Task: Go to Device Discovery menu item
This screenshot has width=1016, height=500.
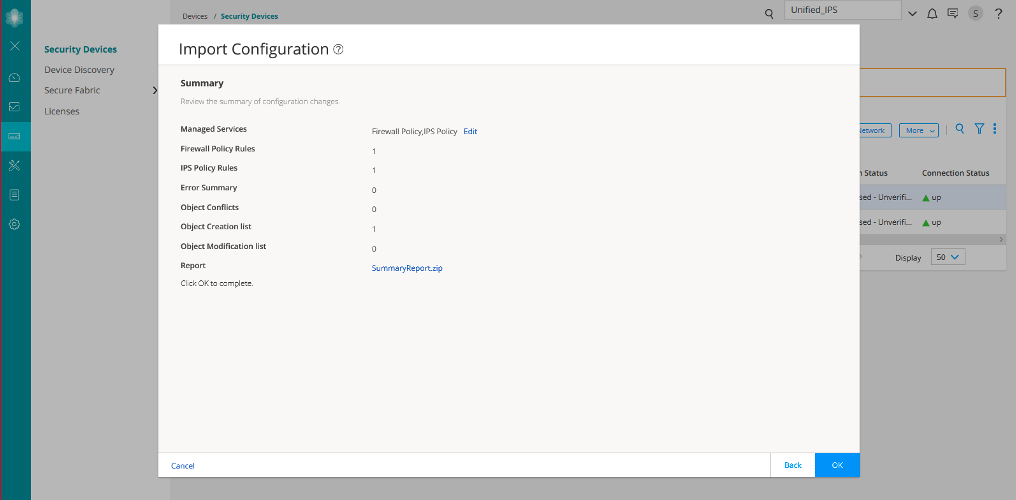Action: [x=79, y=70]
